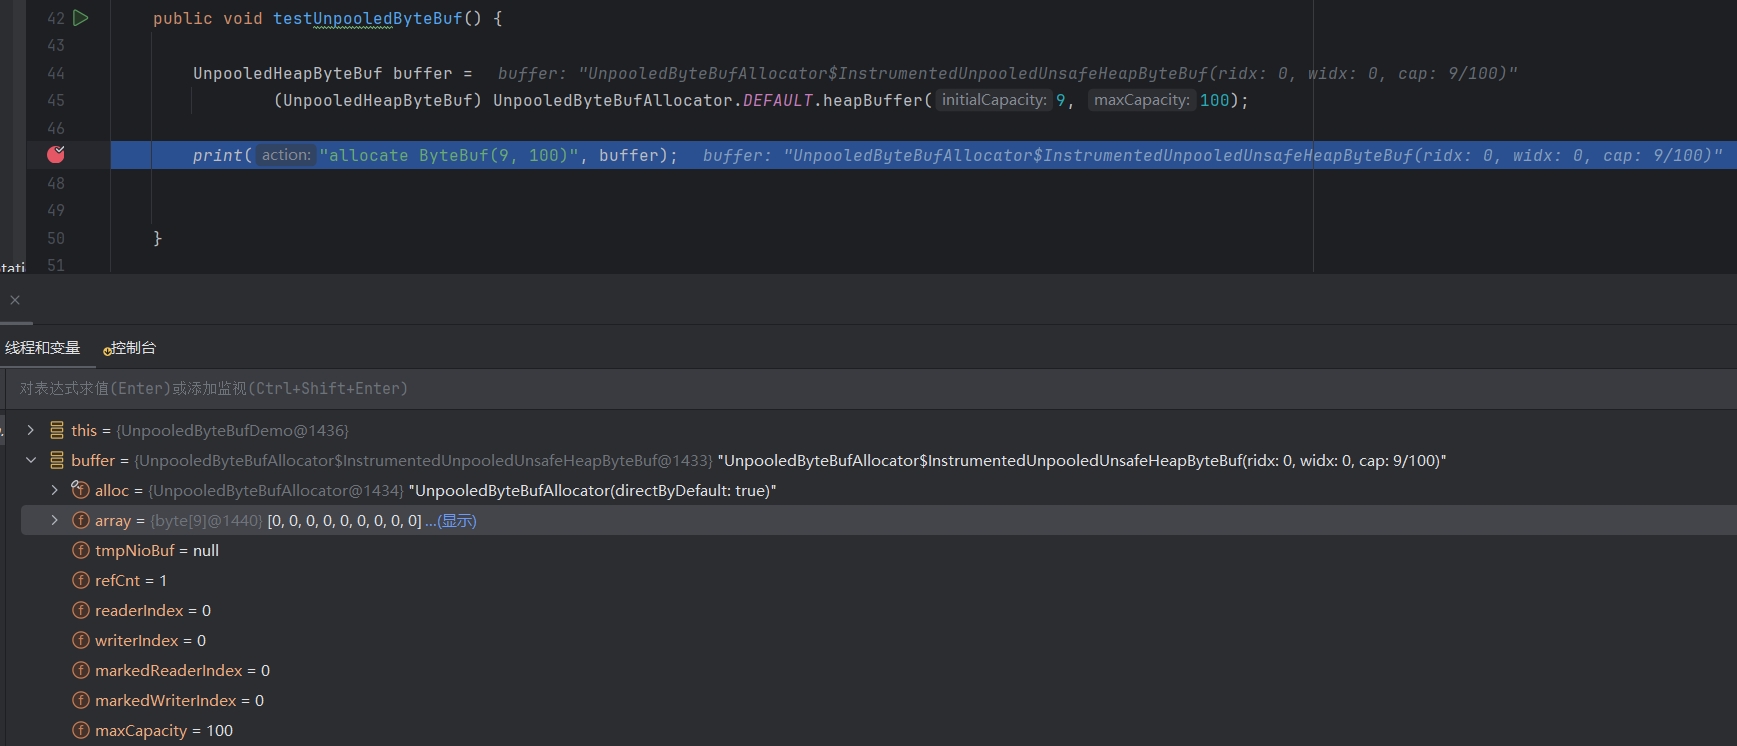Switch to the 线程和变量 tab
Image resolution: width=1737 pixels, height=746 pixels.
42,348
